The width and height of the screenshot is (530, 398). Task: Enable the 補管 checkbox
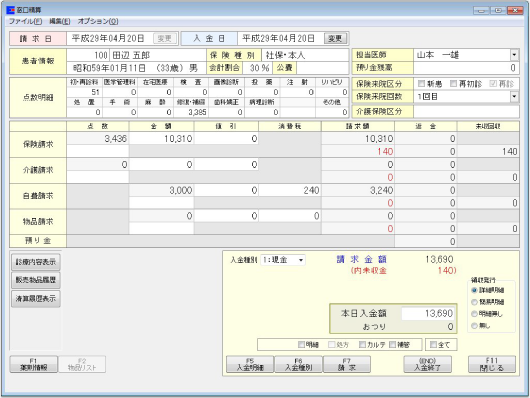click(x=392, y=345)
